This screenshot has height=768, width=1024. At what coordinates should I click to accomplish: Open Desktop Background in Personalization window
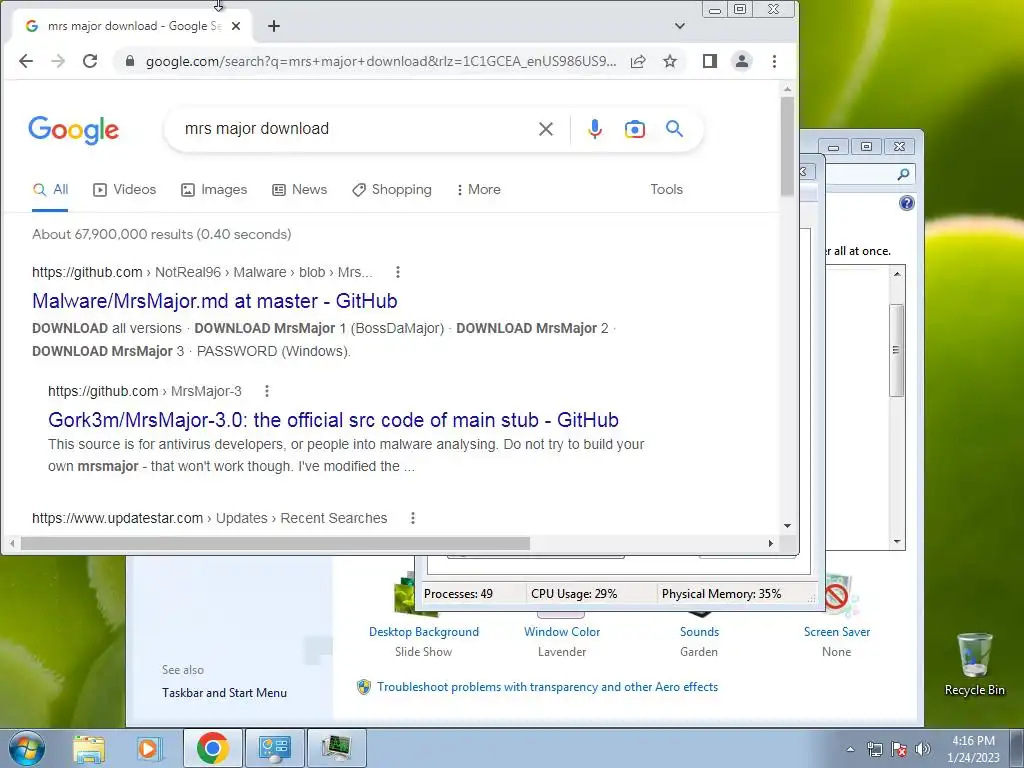click(424, 632)
